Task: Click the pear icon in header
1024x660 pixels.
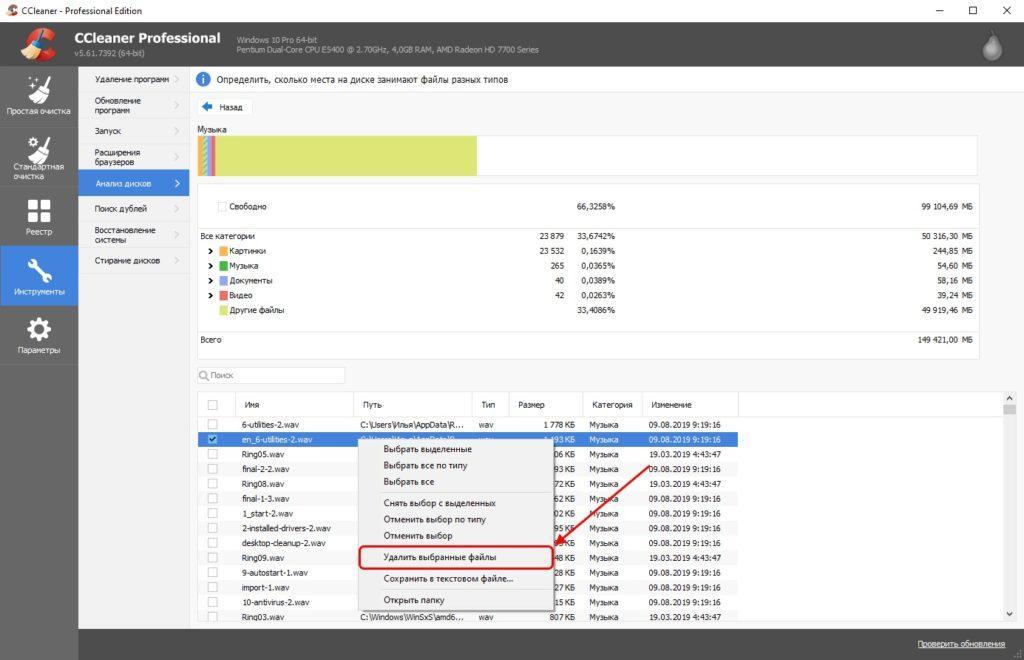Action: click(992, 46)
